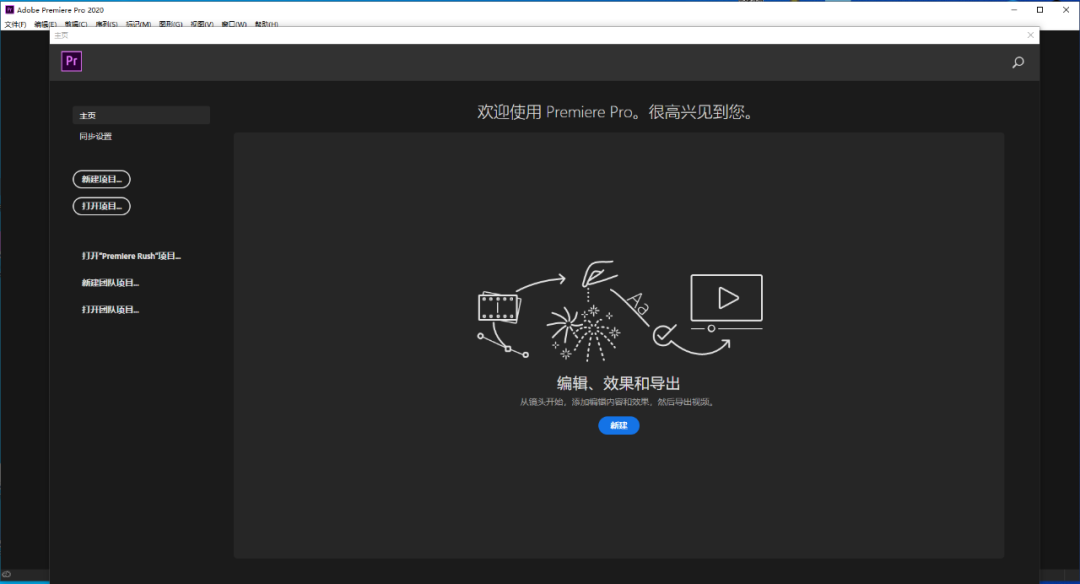Click the 新建项目... button
The height and width of the screenshot is (584, 1080).
click(101, 179)
